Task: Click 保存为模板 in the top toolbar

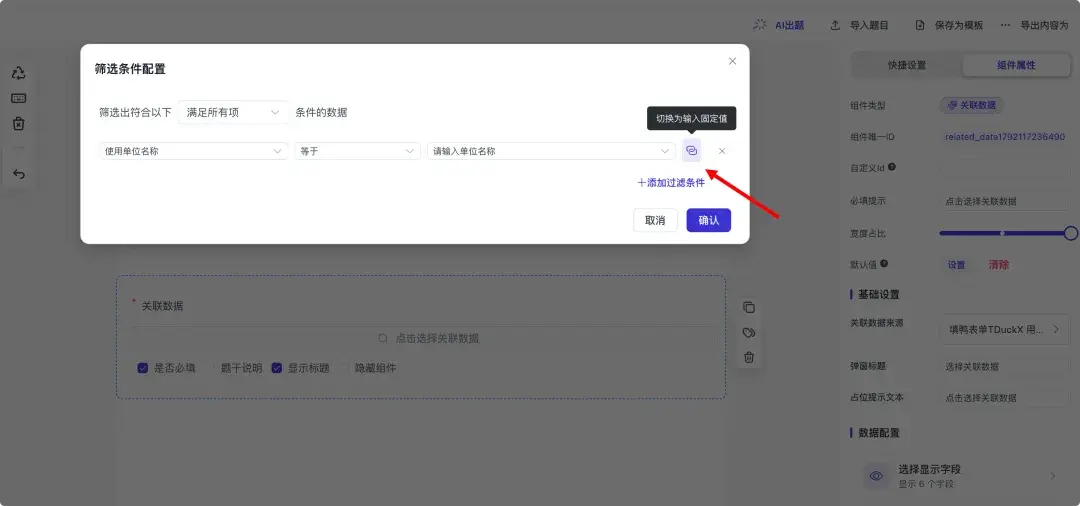Action: point(948,25)
